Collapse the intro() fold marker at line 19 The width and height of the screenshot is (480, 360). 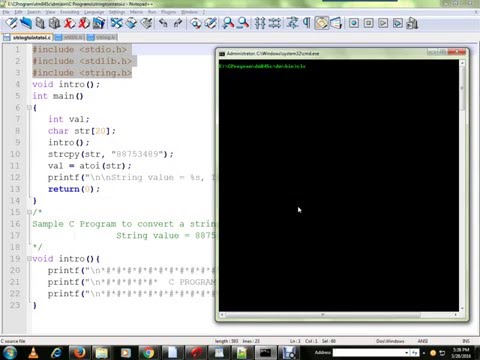[x=29, y=259]
